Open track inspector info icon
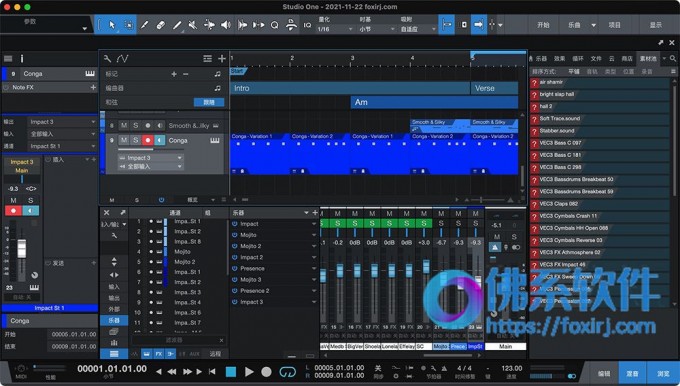Screen dimensions: 680x386 pyautogui.click(x=22, y=59)
